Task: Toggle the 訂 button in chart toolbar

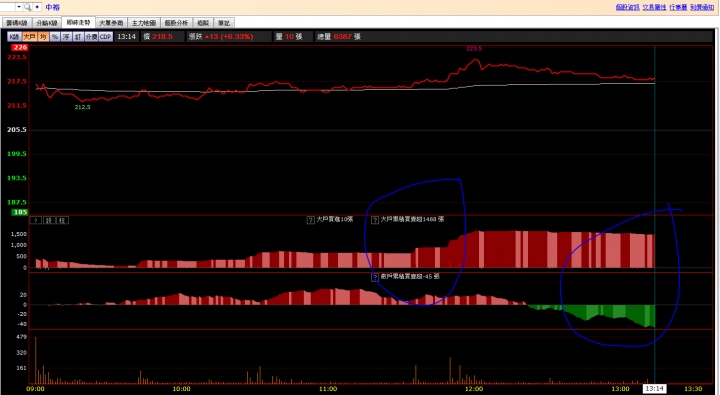Action: click(x=79, y=37)
